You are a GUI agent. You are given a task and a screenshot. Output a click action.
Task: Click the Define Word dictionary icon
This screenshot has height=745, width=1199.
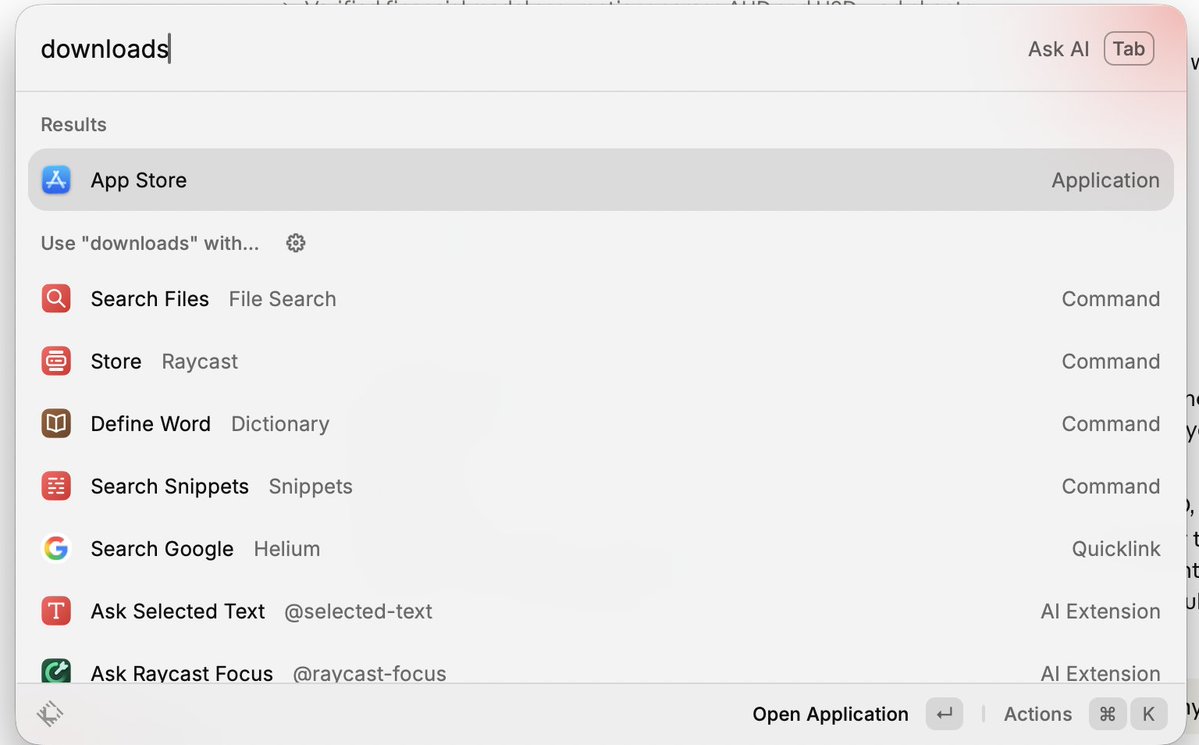[56, 423]
